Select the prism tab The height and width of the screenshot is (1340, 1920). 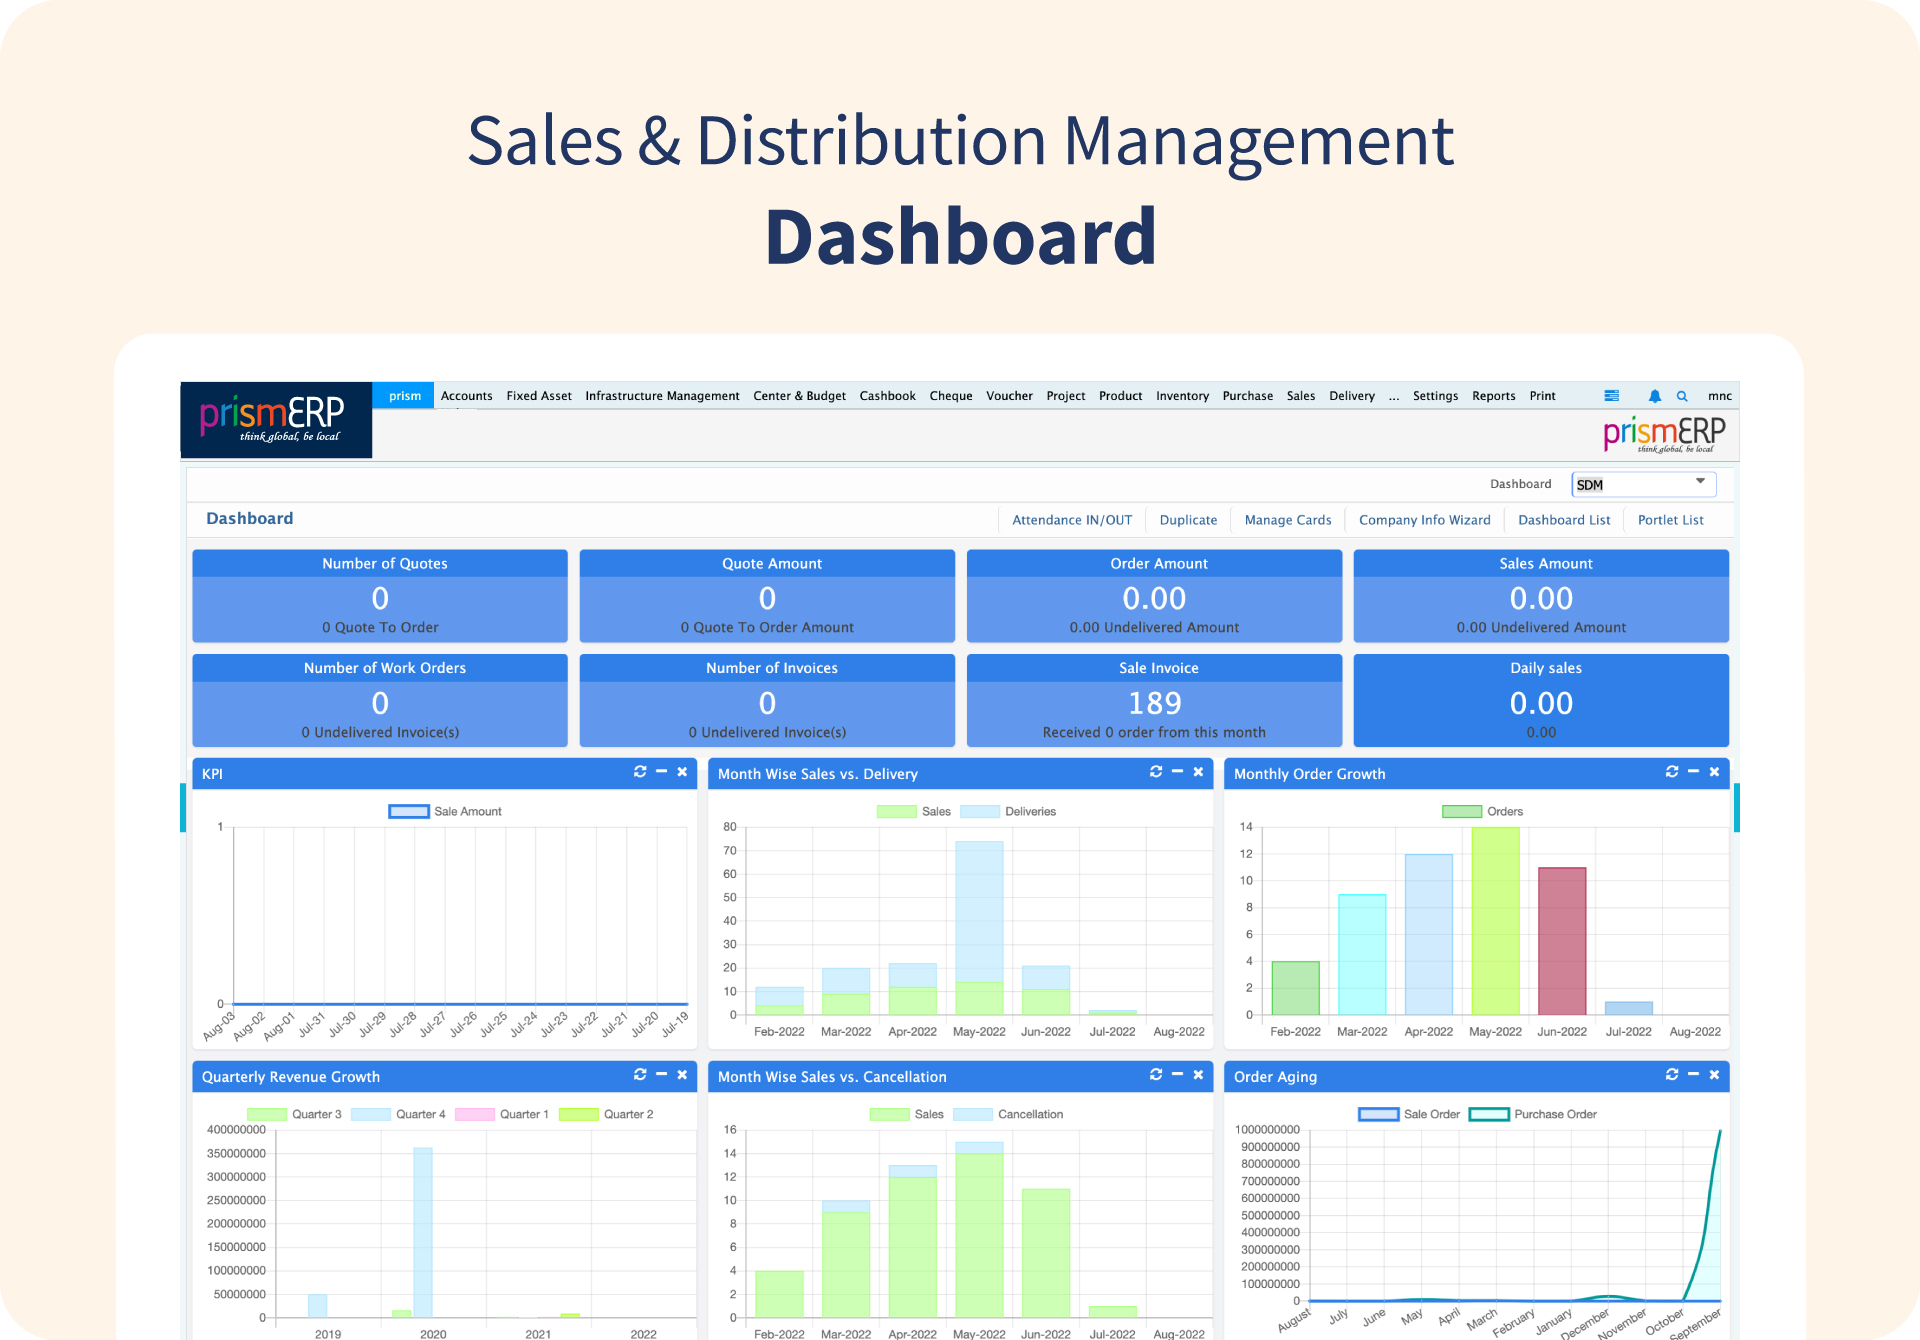404,396
